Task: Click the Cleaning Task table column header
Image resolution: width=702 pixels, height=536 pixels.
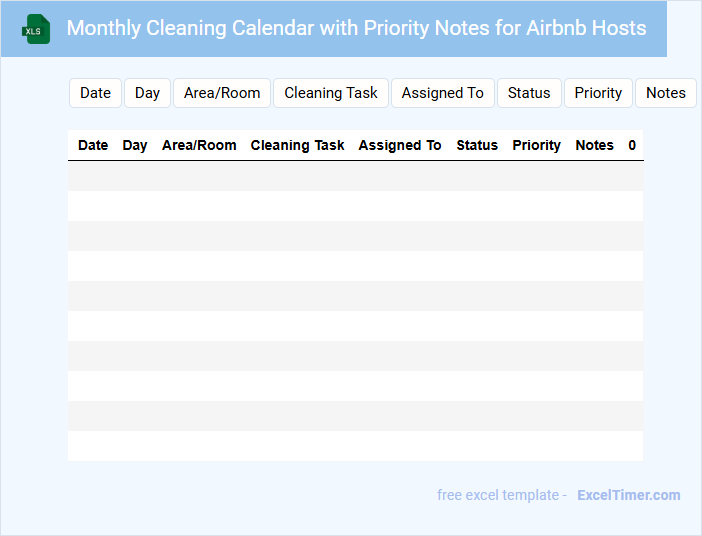Action: 297,145
